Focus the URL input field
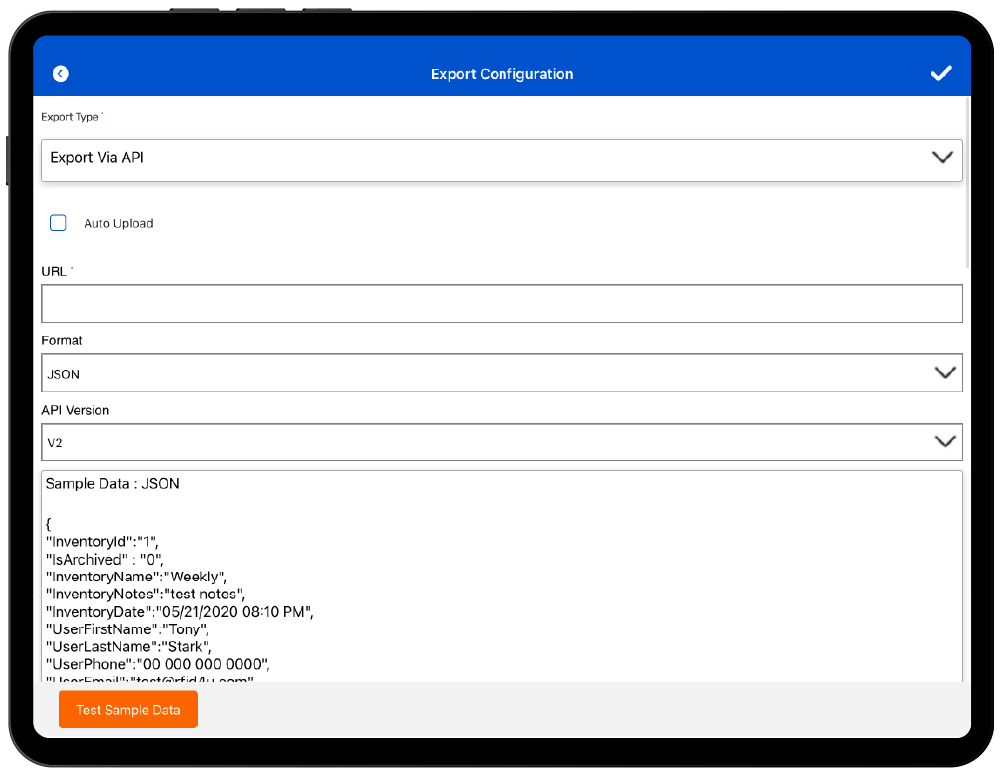 (x=501, y=304)
